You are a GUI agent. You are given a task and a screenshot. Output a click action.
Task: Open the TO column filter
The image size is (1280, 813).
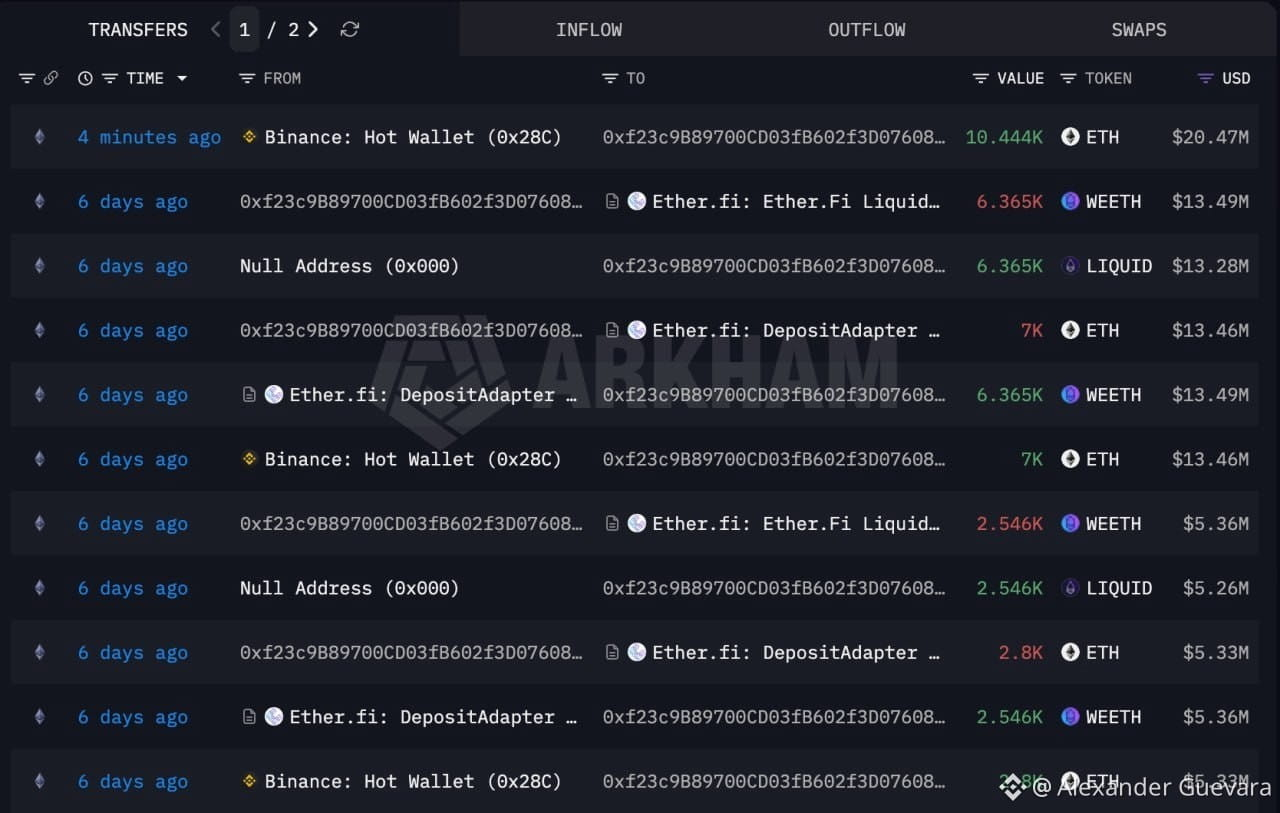(x=610, y=78)
